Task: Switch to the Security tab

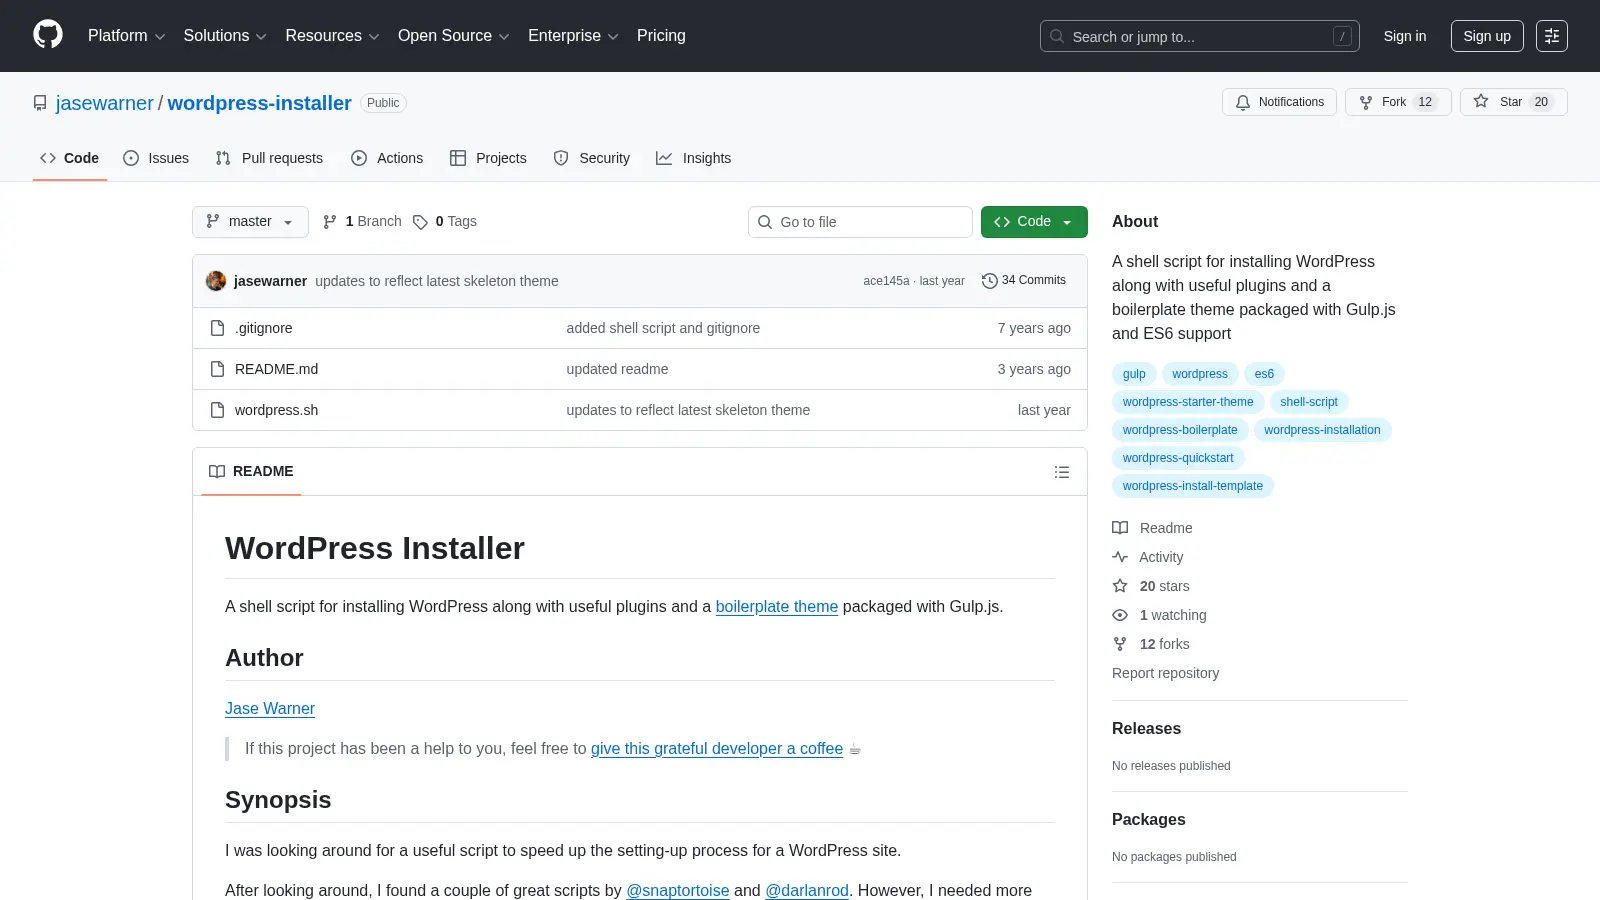Action: pos(592,158)
